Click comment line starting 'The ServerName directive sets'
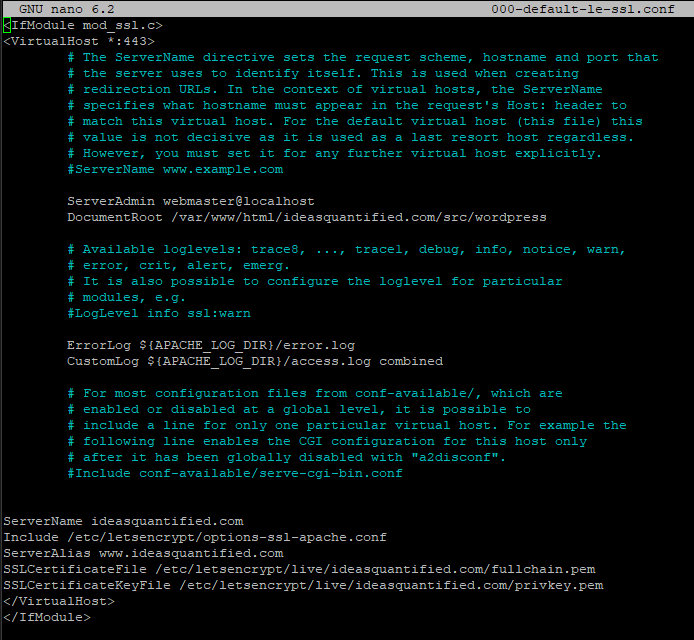The width and height of the screenshot is (694, 640). (363, 57)
